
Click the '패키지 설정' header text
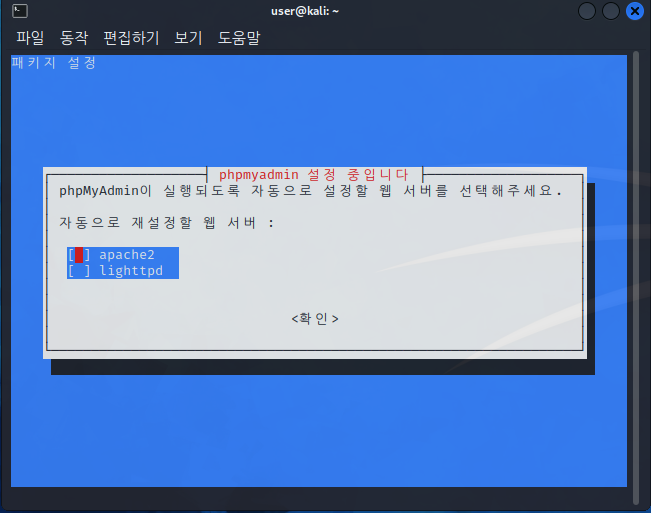[x=54, y=63]
